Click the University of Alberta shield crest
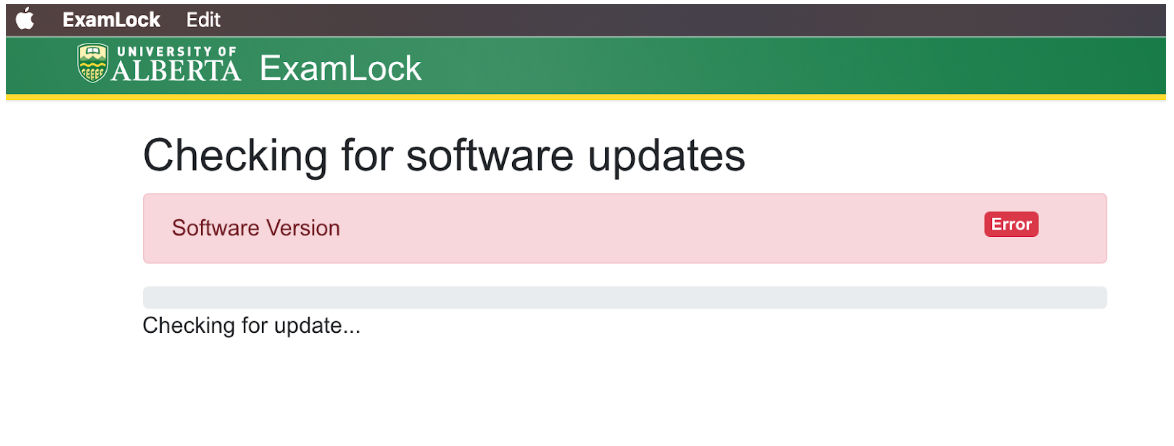The height and width of the screenshot is (446, 1174). 92,63
